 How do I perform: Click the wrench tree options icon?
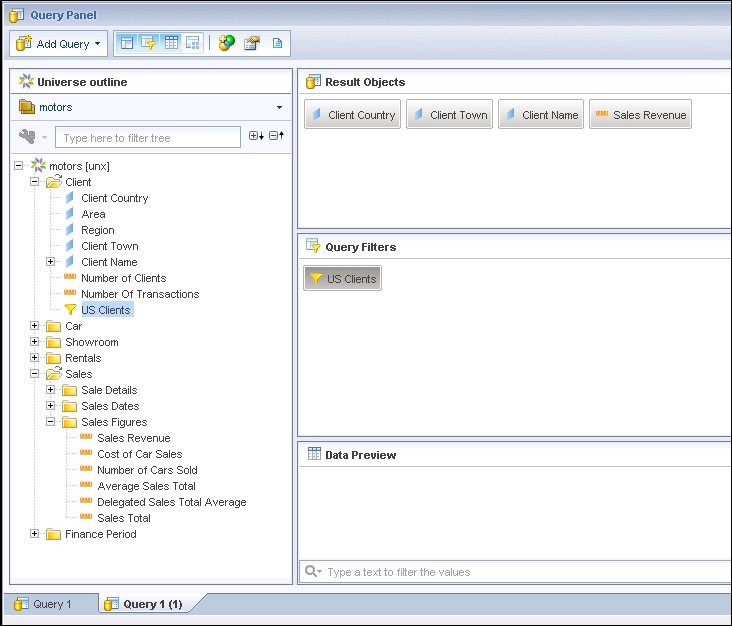coord(28,137)
